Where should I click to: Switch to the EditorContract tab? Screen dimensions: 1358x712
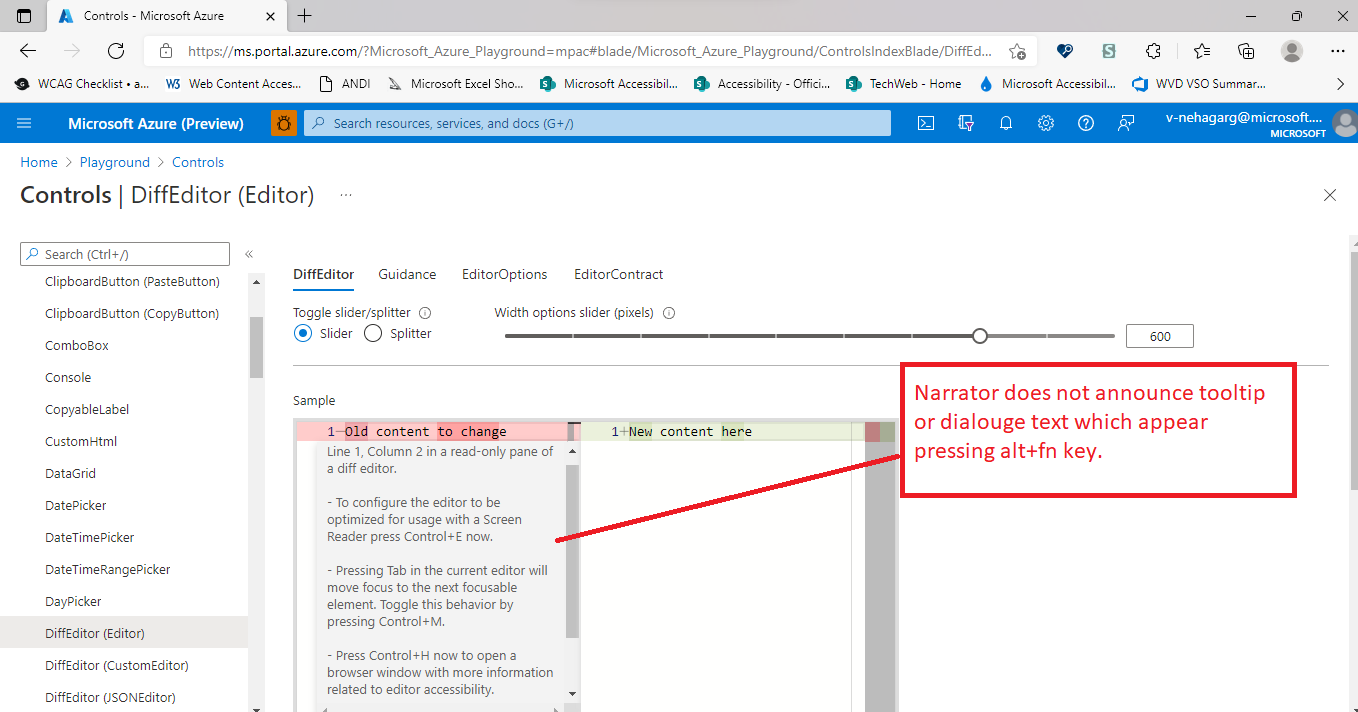[x=618, y=274]
